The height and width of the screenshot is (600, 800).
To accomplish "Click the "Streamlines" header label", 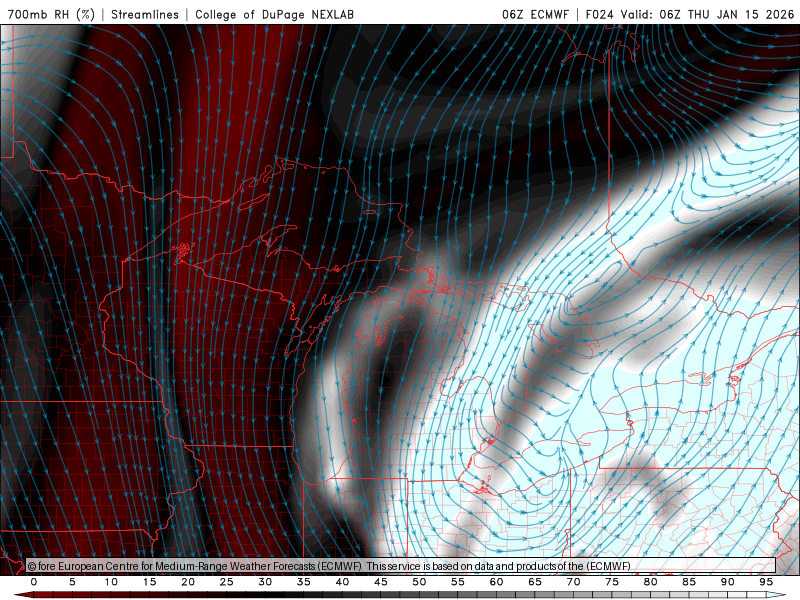I will 145,14.
